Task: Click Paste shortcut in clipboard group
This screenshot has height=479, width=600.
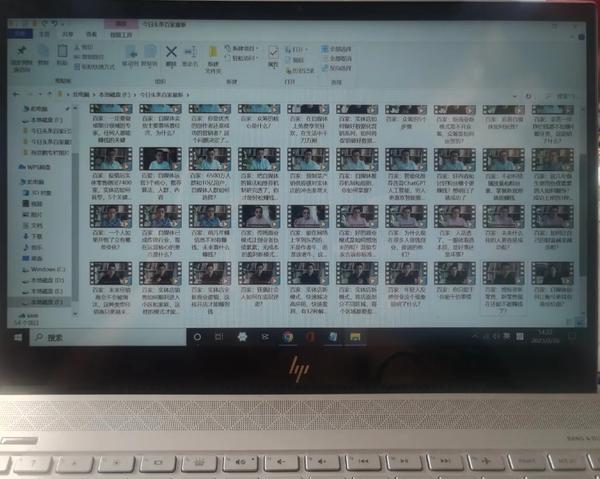Action: [95, 67]
